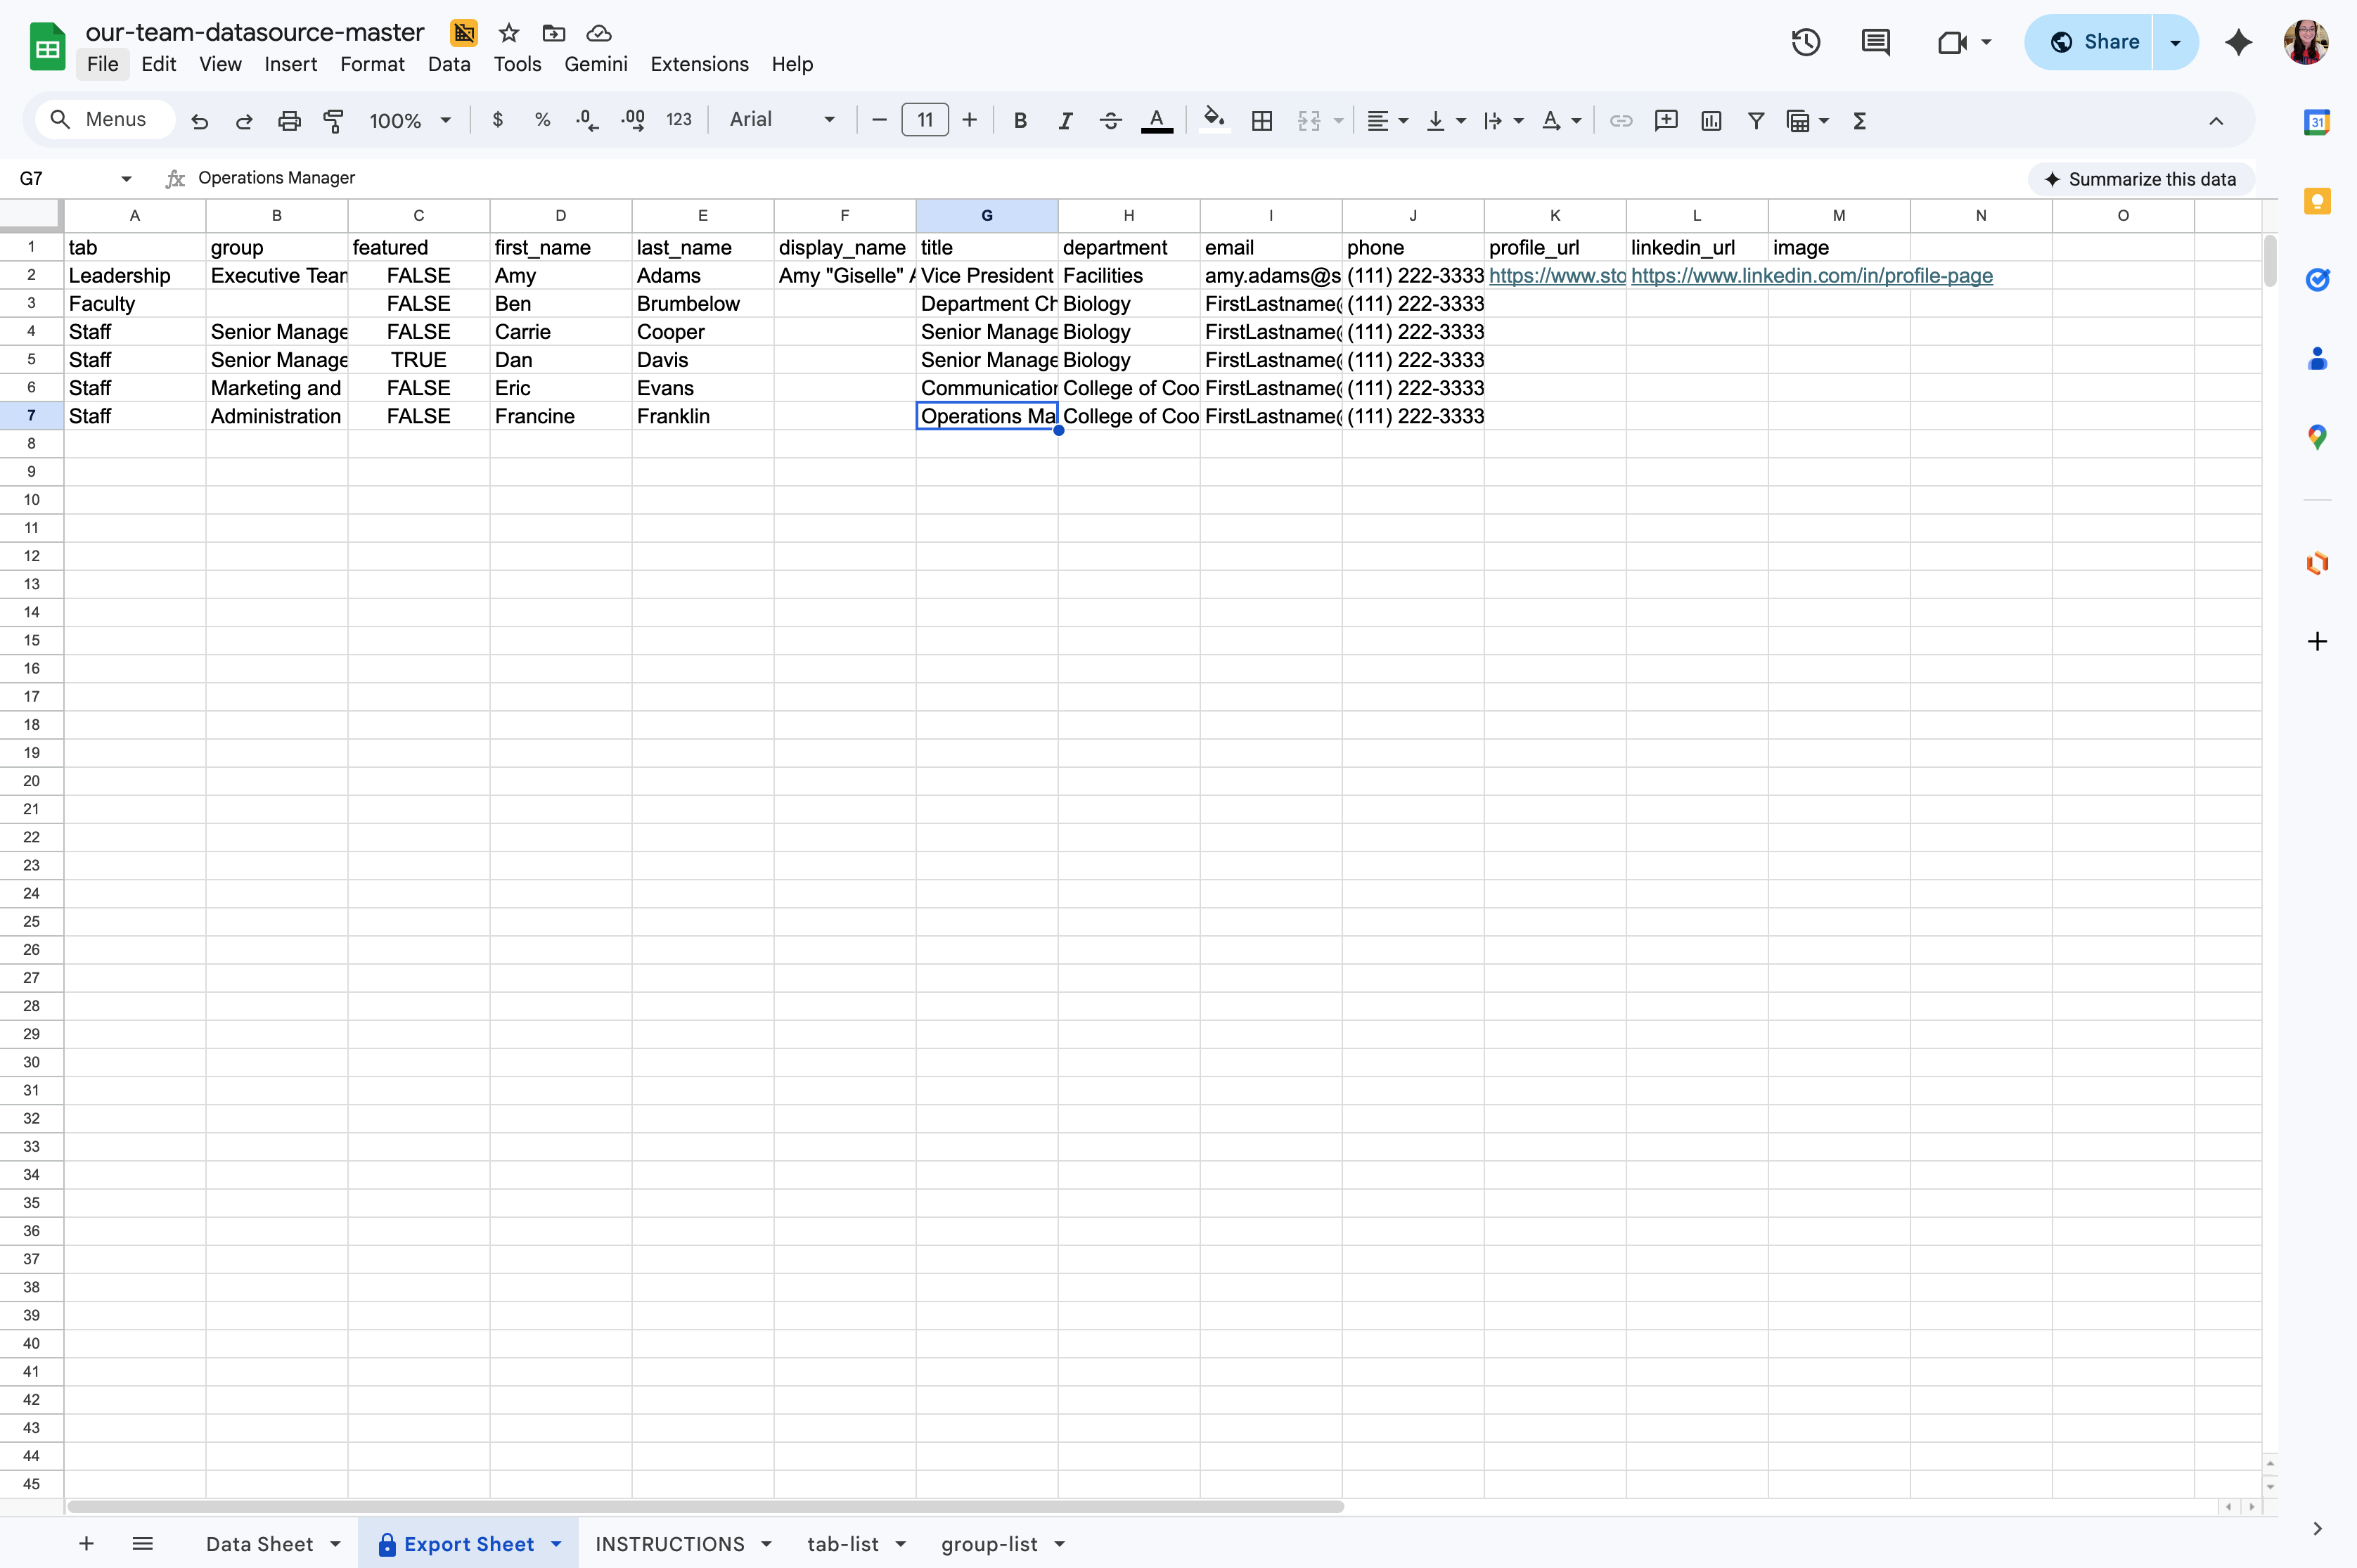Click the Insert comment icon

(x=1666, y=121)
